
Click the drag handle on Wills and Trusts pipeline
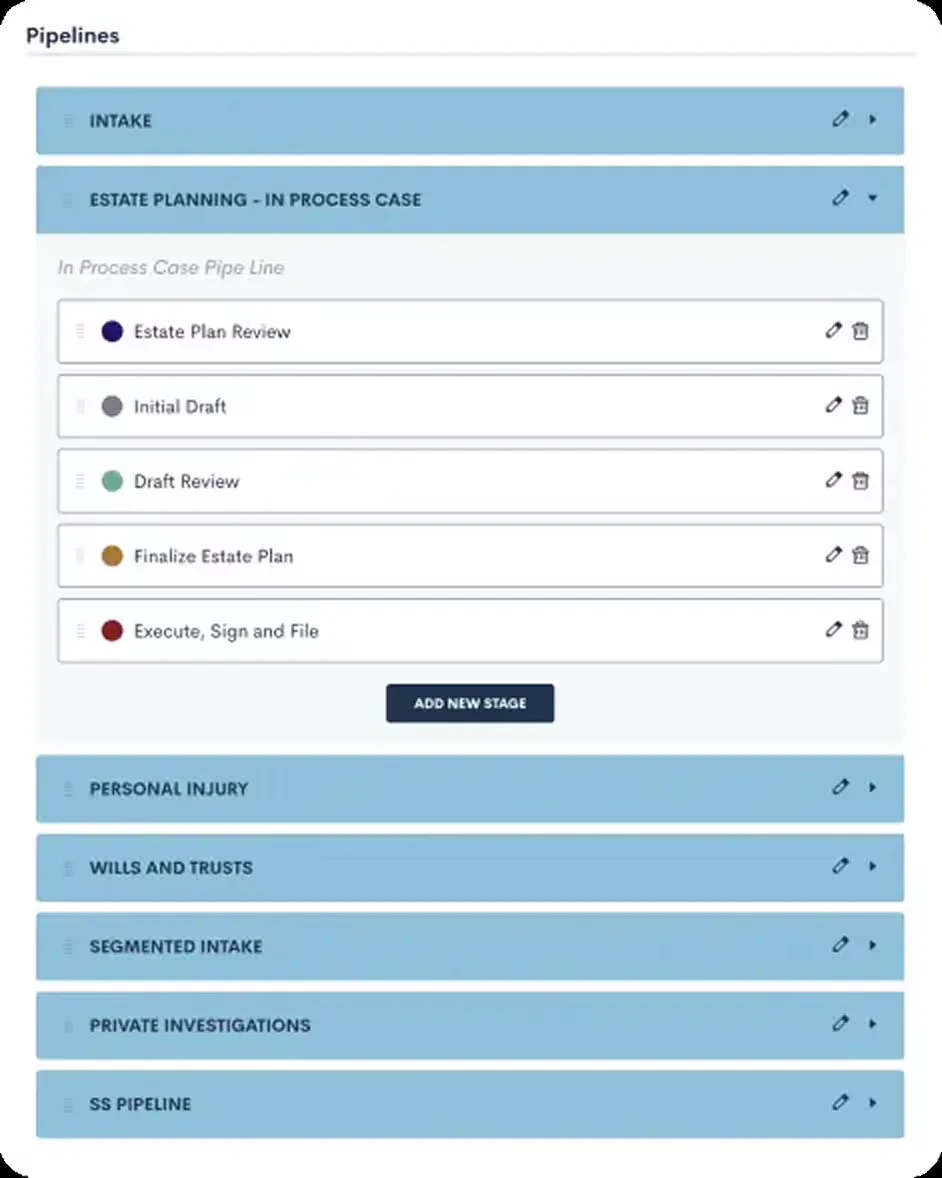(68, 866)
